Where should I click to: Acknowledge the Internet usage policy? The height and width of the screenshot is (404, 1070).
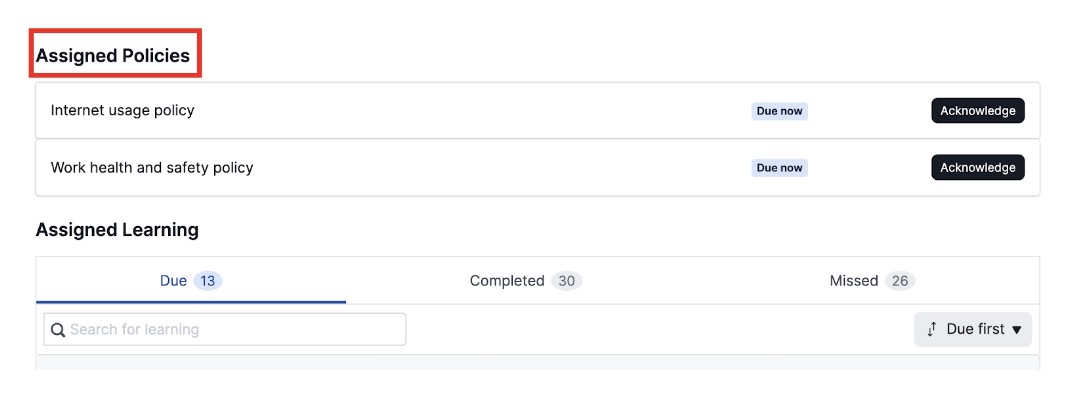click(977, 111)
